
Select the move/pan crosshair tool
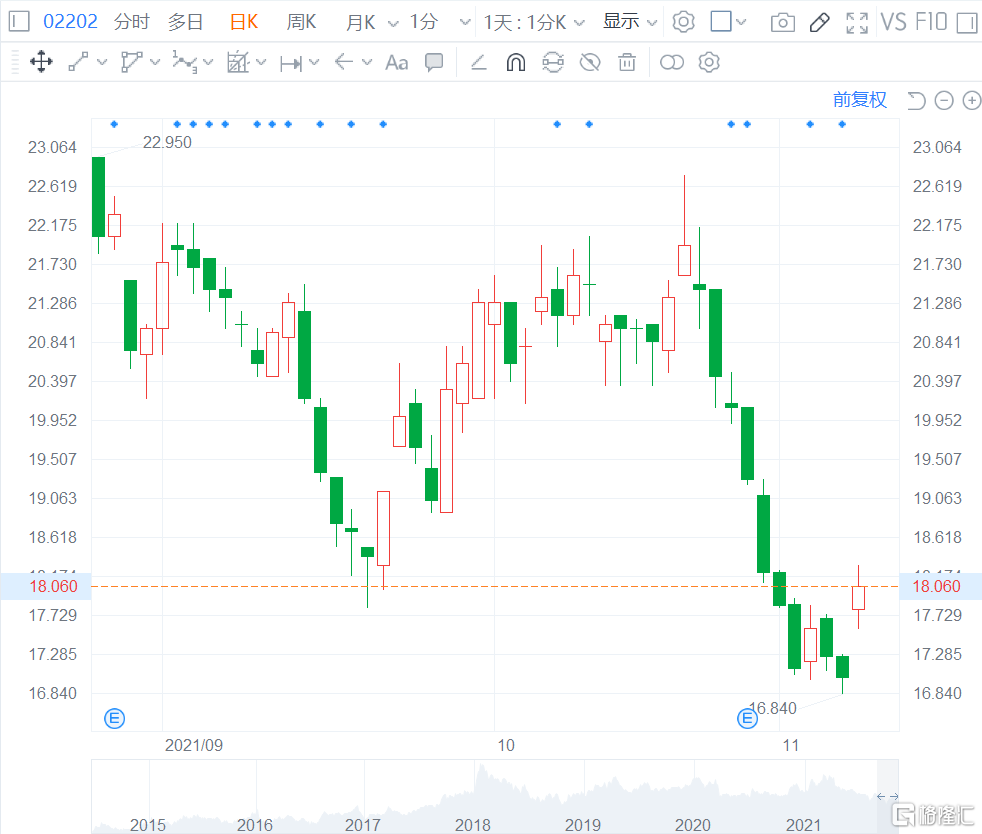click(41, 63)
